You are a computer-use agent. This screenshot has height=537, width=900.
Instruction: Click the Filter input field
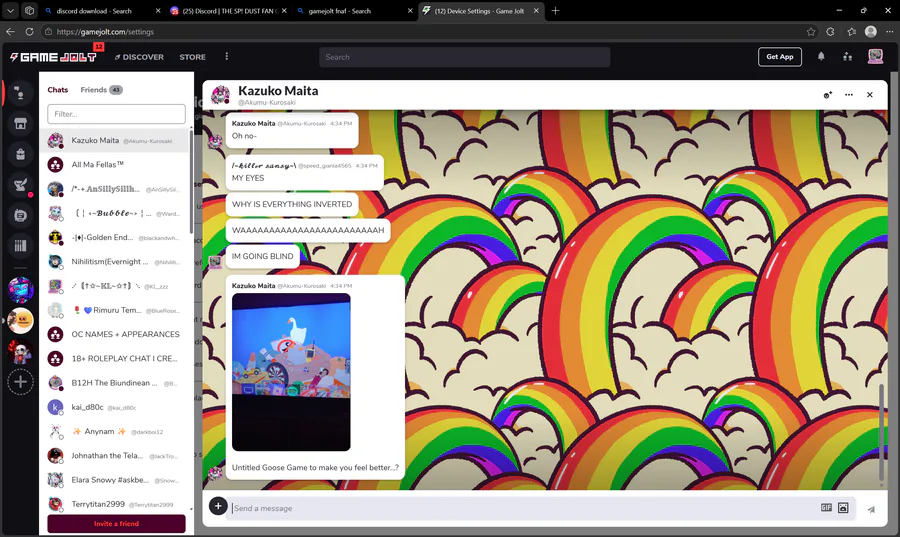(x=117, y=114)
